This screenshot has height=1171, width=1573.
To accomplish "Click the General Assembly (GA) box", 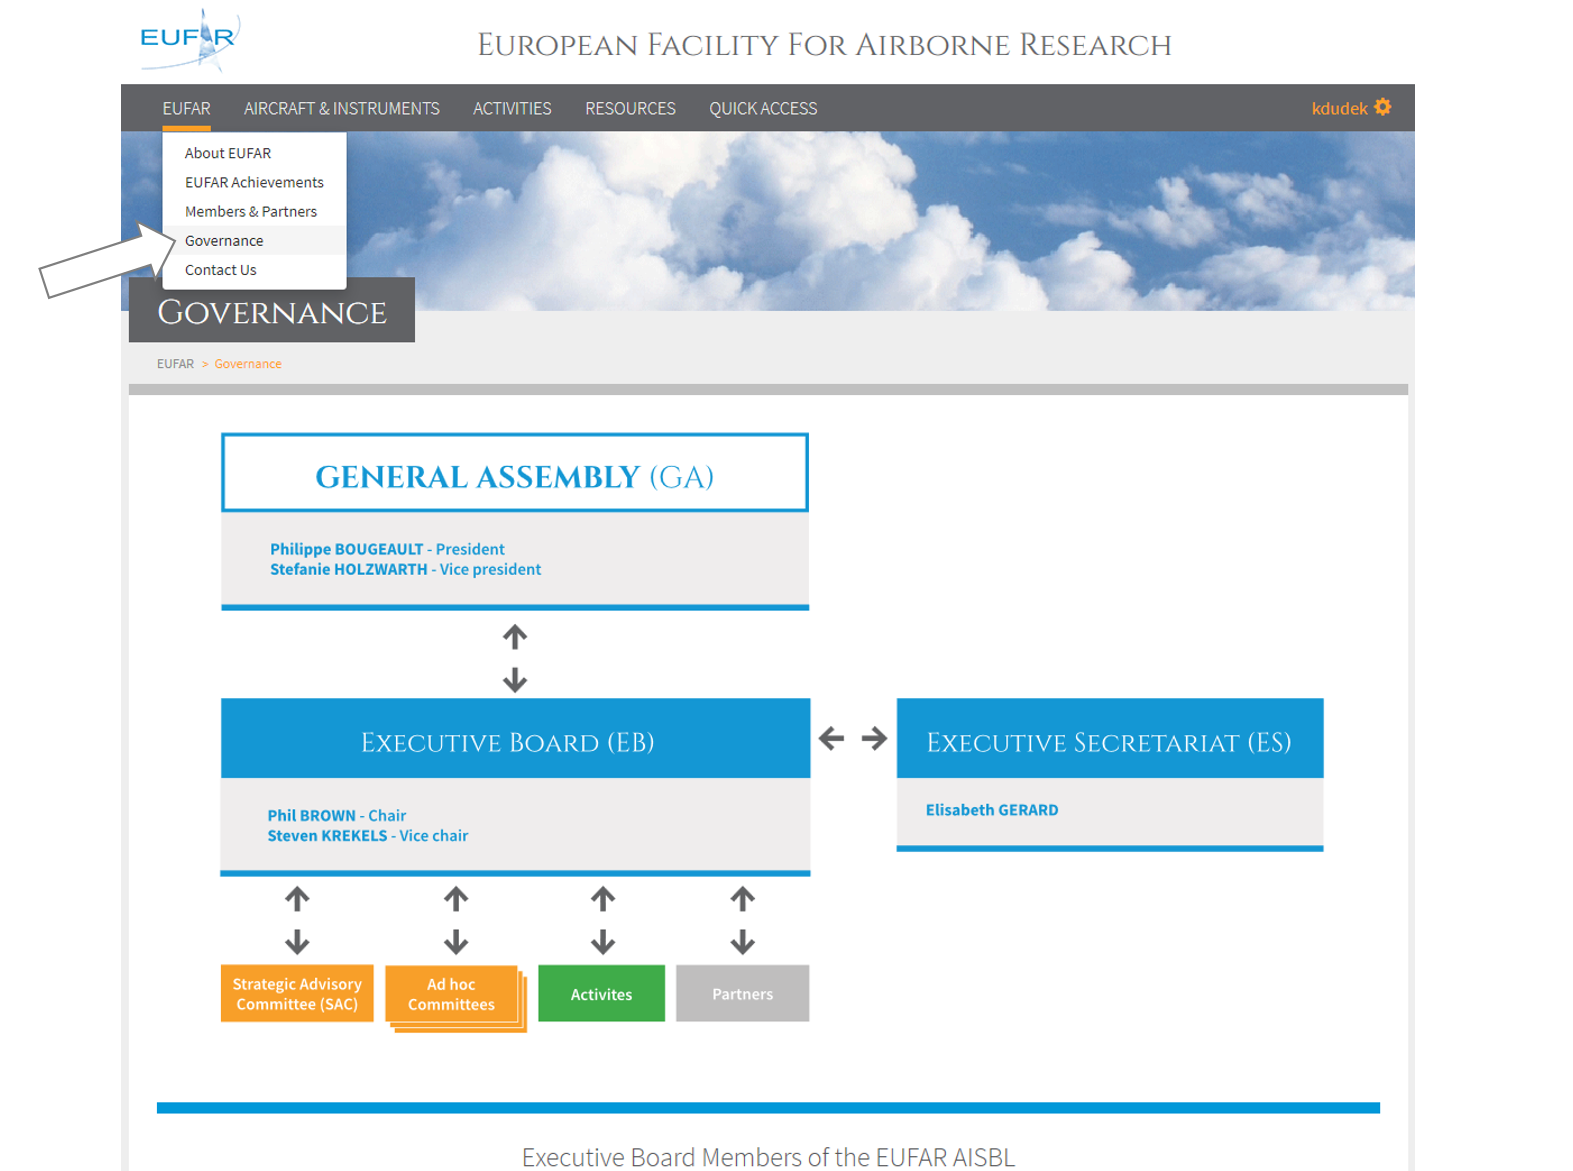I will tap(514, 474).
